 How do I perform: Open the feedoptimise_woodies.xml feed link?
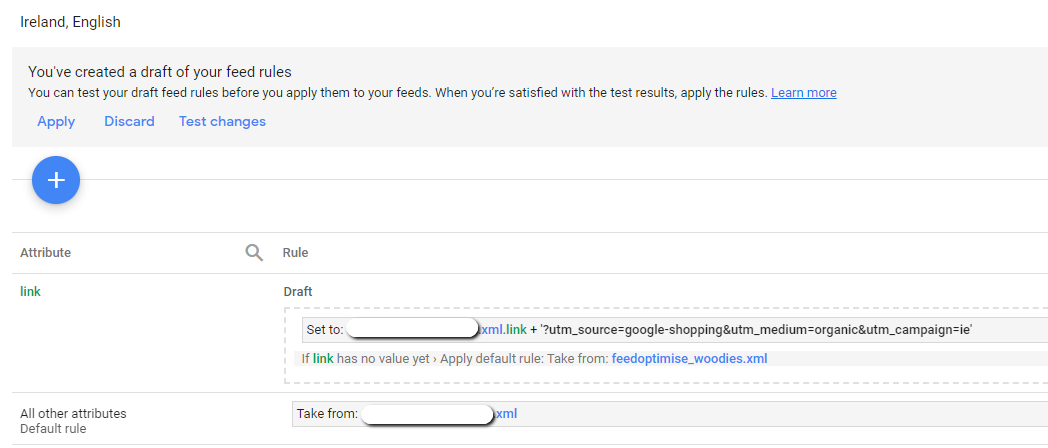pyautogui.click(x=689, y=358)
